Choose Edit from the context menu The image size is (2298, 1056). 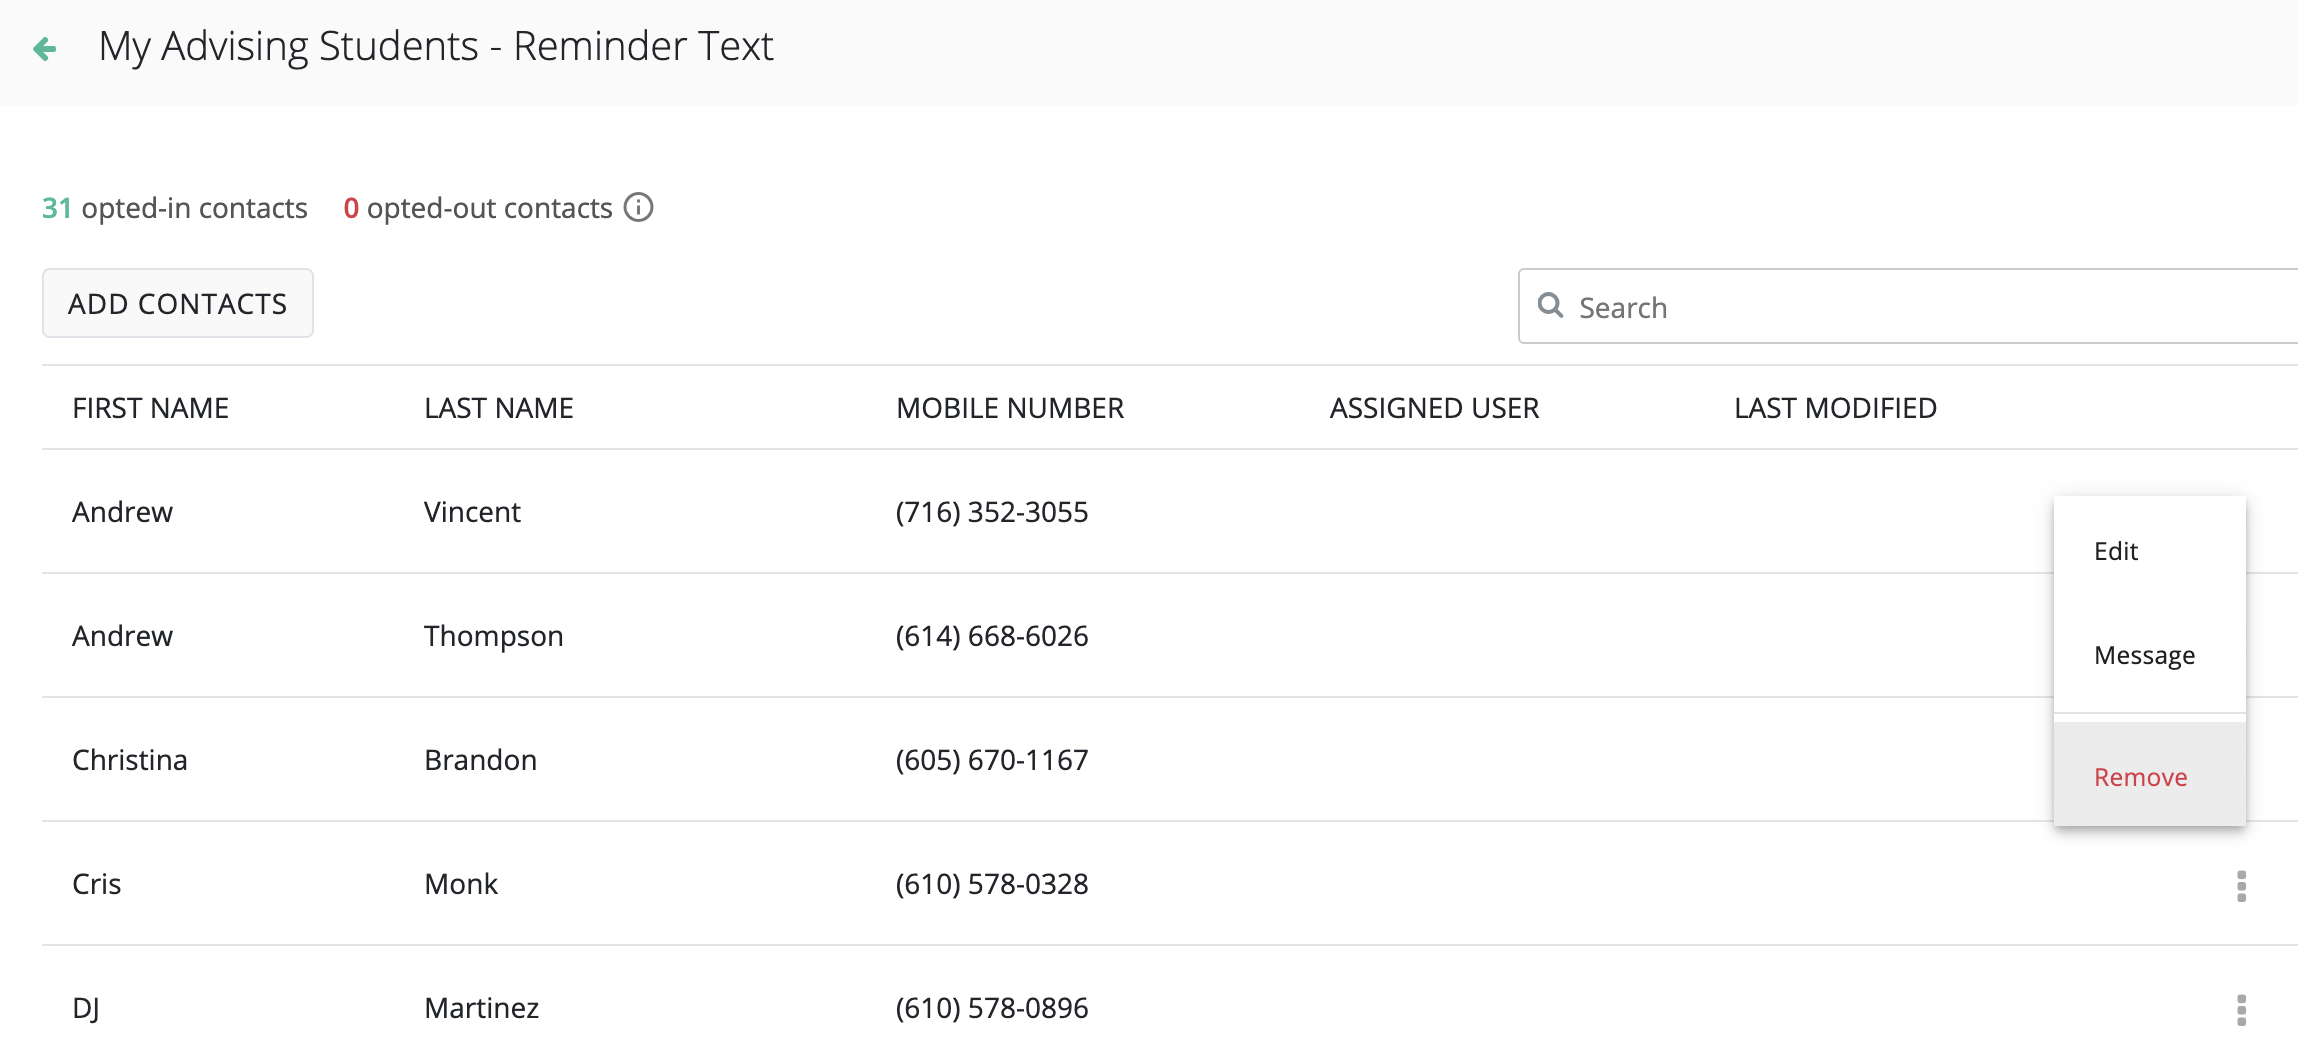coord(2116,551)
